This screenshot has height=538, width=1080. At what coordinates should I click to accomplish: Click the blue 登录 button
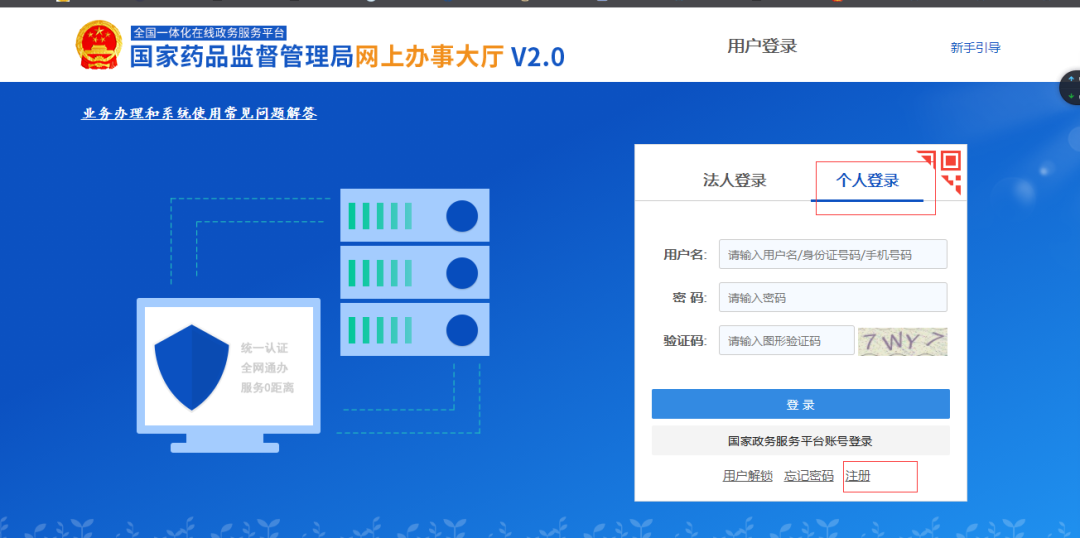[800, 404]
